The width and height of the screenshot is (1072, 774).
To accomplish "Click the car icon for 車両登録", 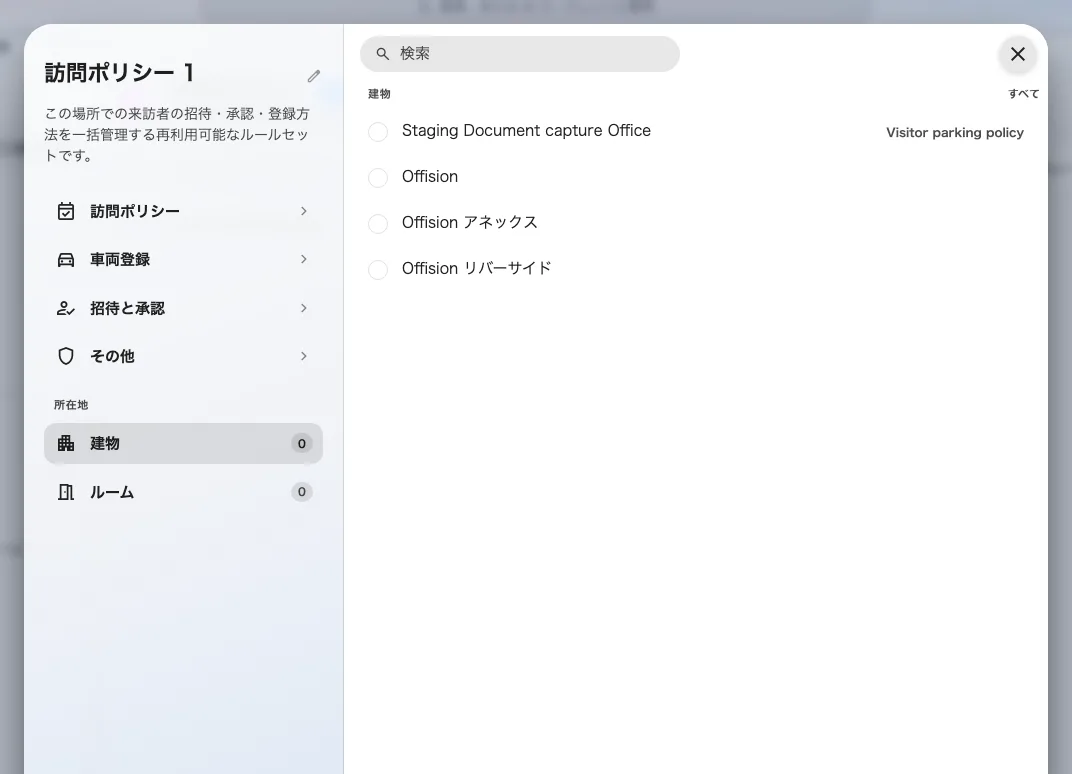I will [66, 260].
